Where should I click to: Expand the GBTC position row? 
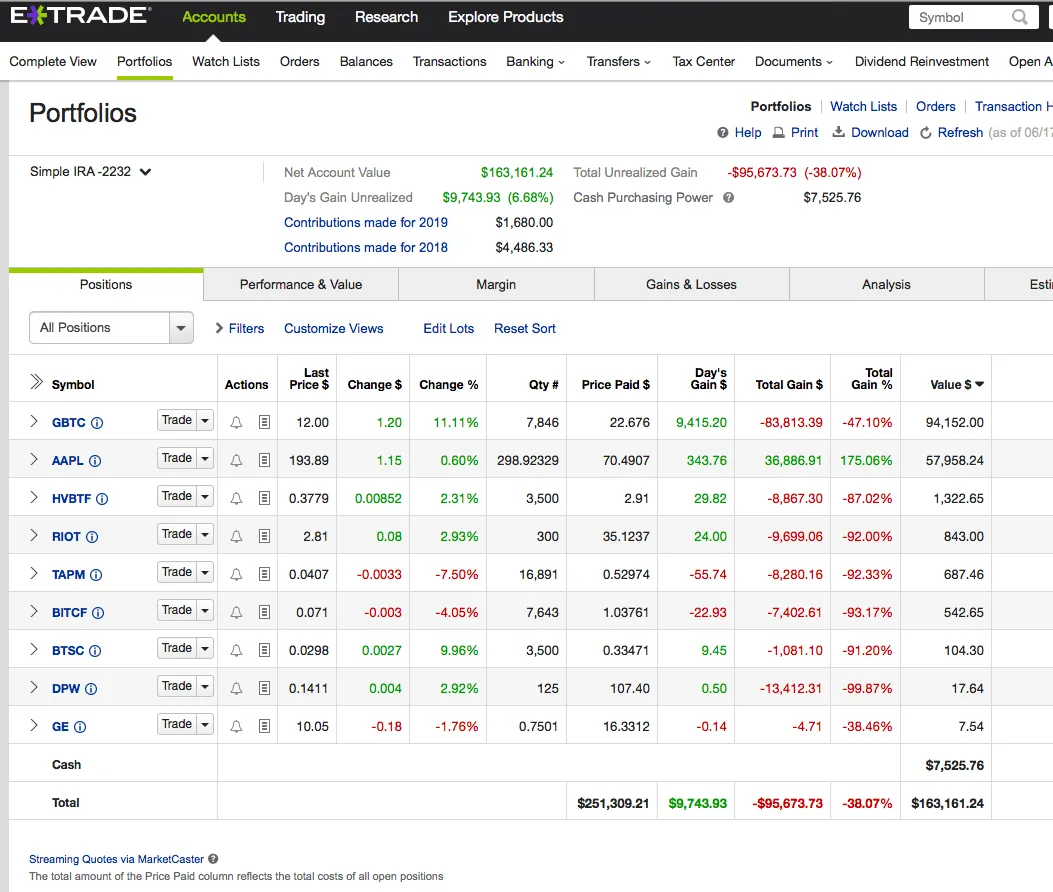pos(34,421)
